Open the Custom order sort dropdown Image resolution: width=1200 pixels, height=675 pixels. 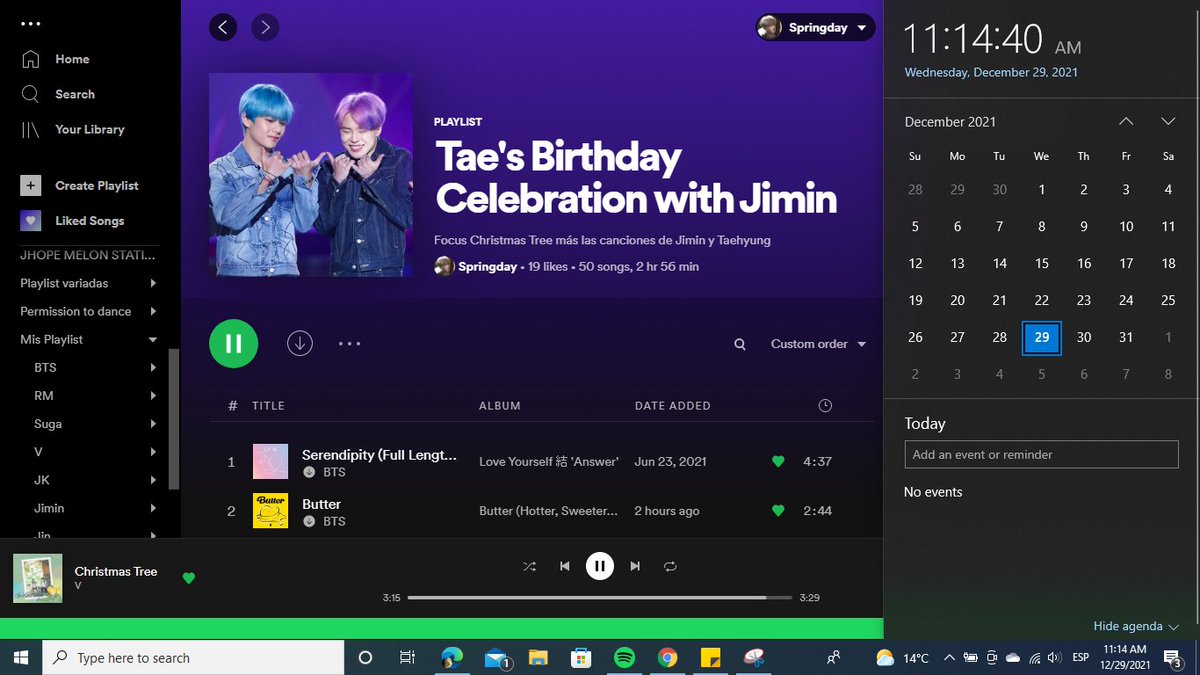[x=817, y=344]
